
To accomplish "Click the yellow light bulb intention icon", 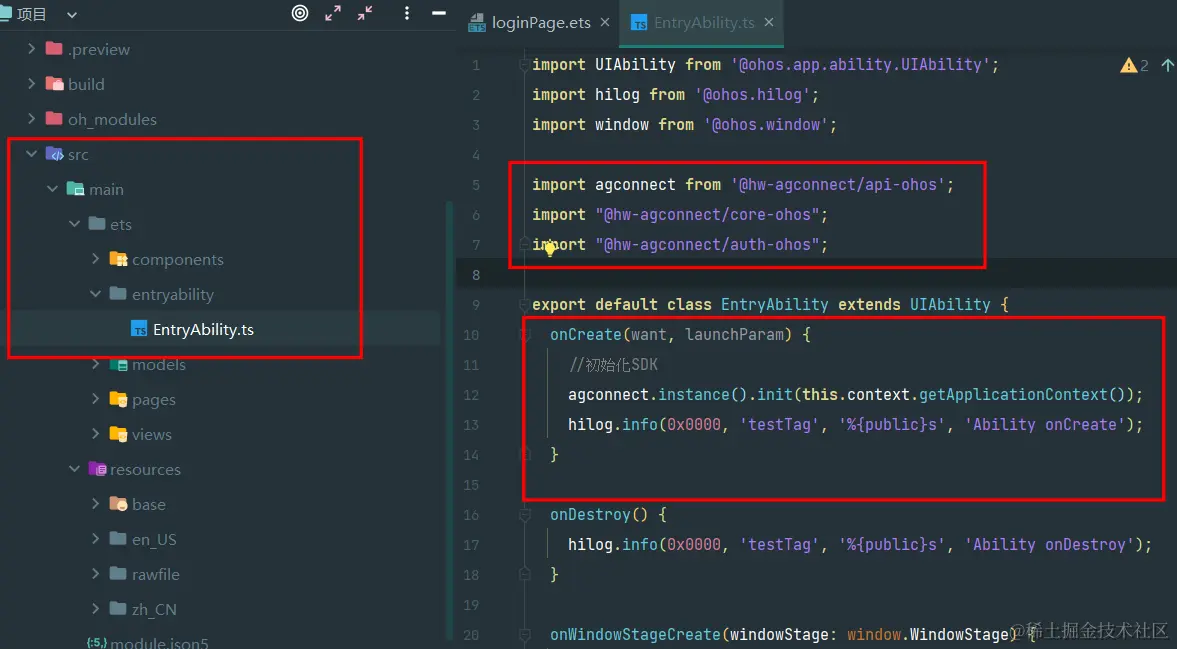I will [549, 249].
